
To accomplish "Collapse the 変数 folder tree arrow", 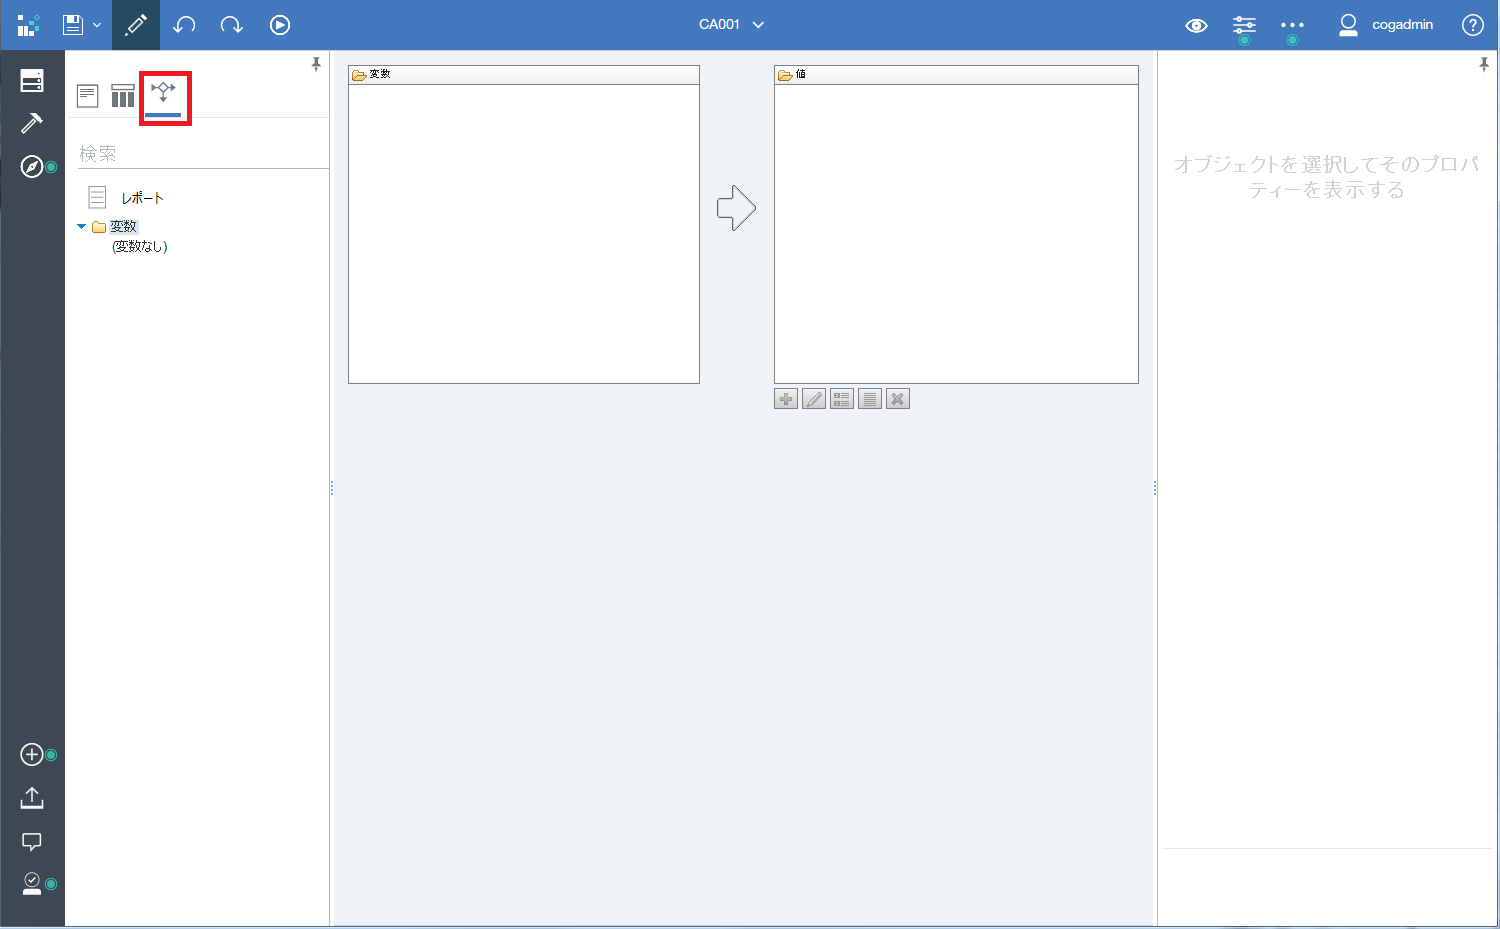I will (x=82, y=227).
